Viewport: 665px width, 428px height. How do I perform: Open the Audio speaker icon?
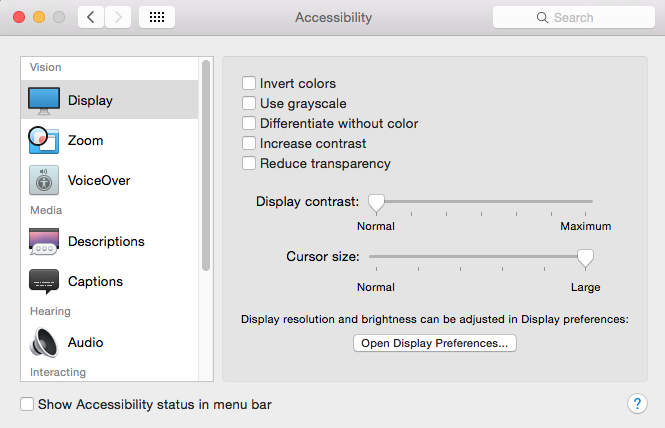click(44, 342)
